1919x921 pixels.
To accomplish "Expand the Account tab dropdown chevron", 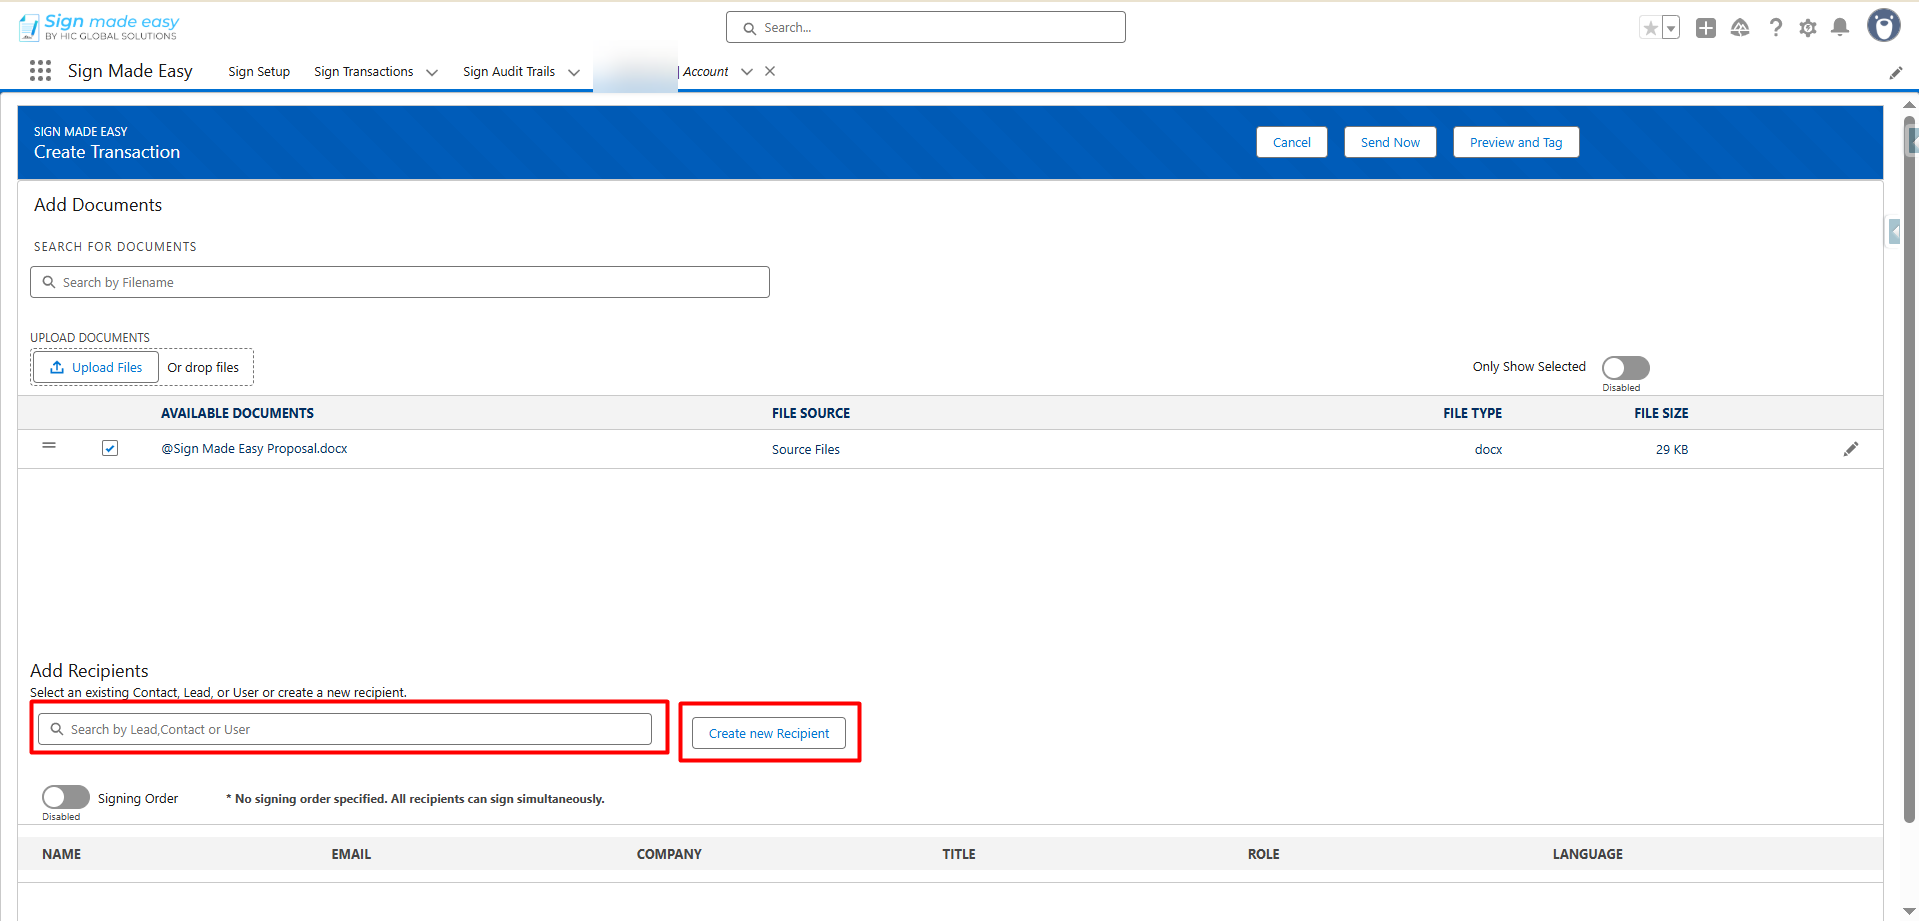I will pyautogui.click(x=747, y=72).
